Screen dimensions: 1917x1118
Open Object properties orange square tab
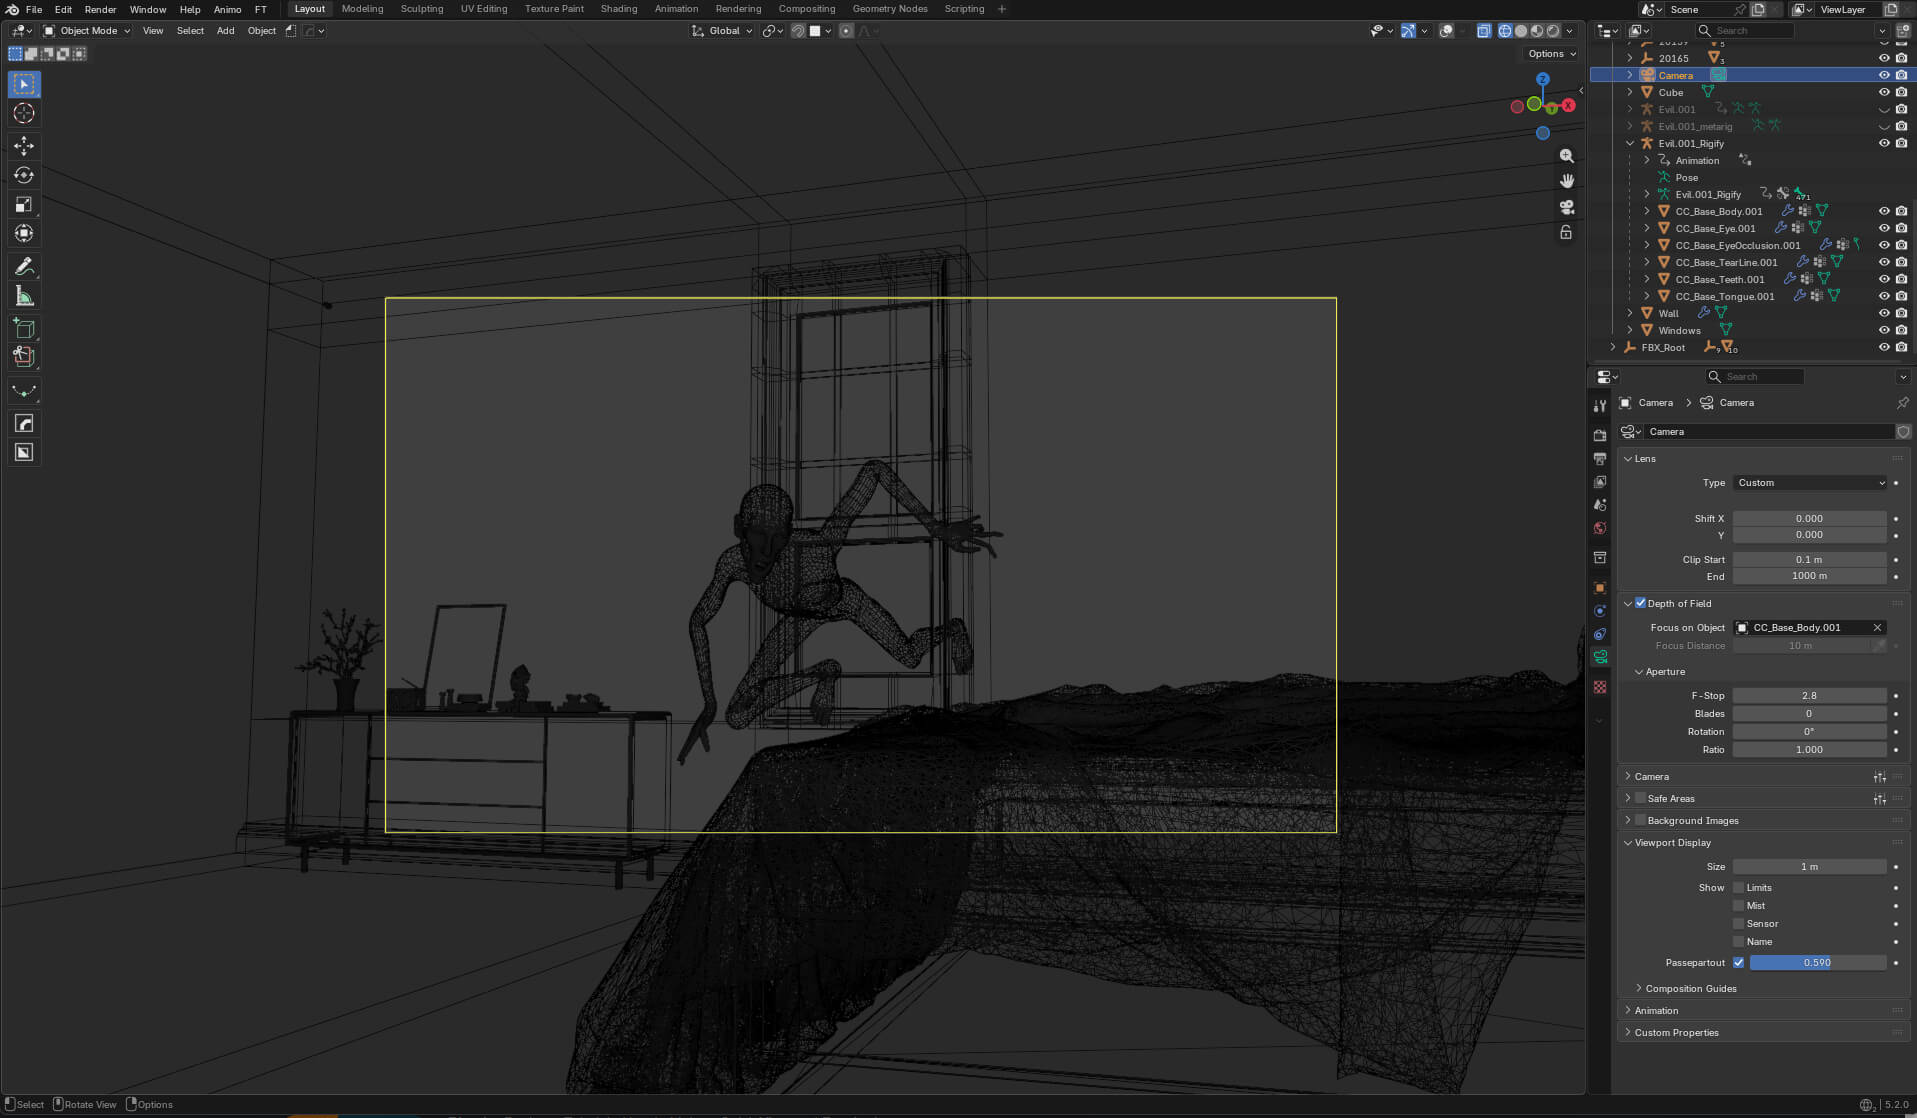tap(1600, 588)
